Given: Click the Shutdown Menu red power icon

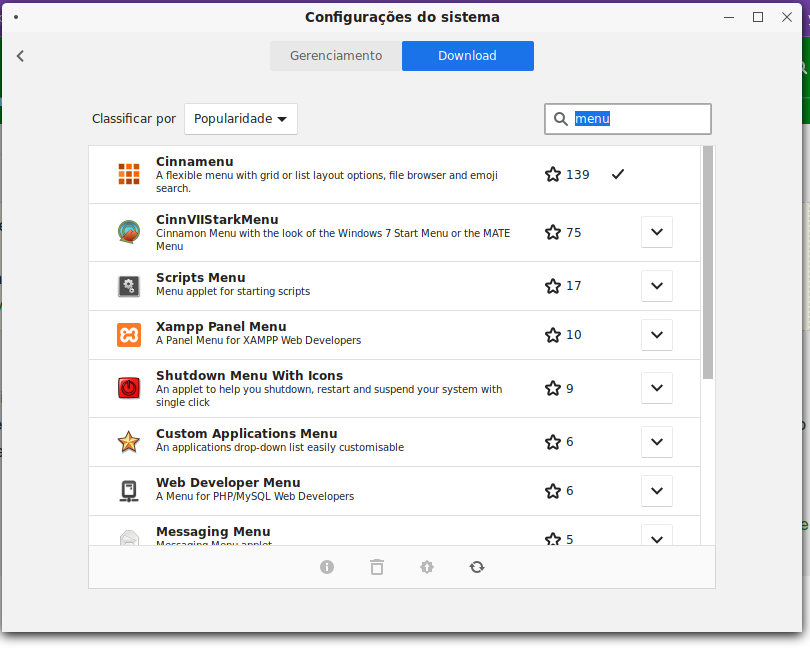Looking at the screenshot, I should 129,388.
